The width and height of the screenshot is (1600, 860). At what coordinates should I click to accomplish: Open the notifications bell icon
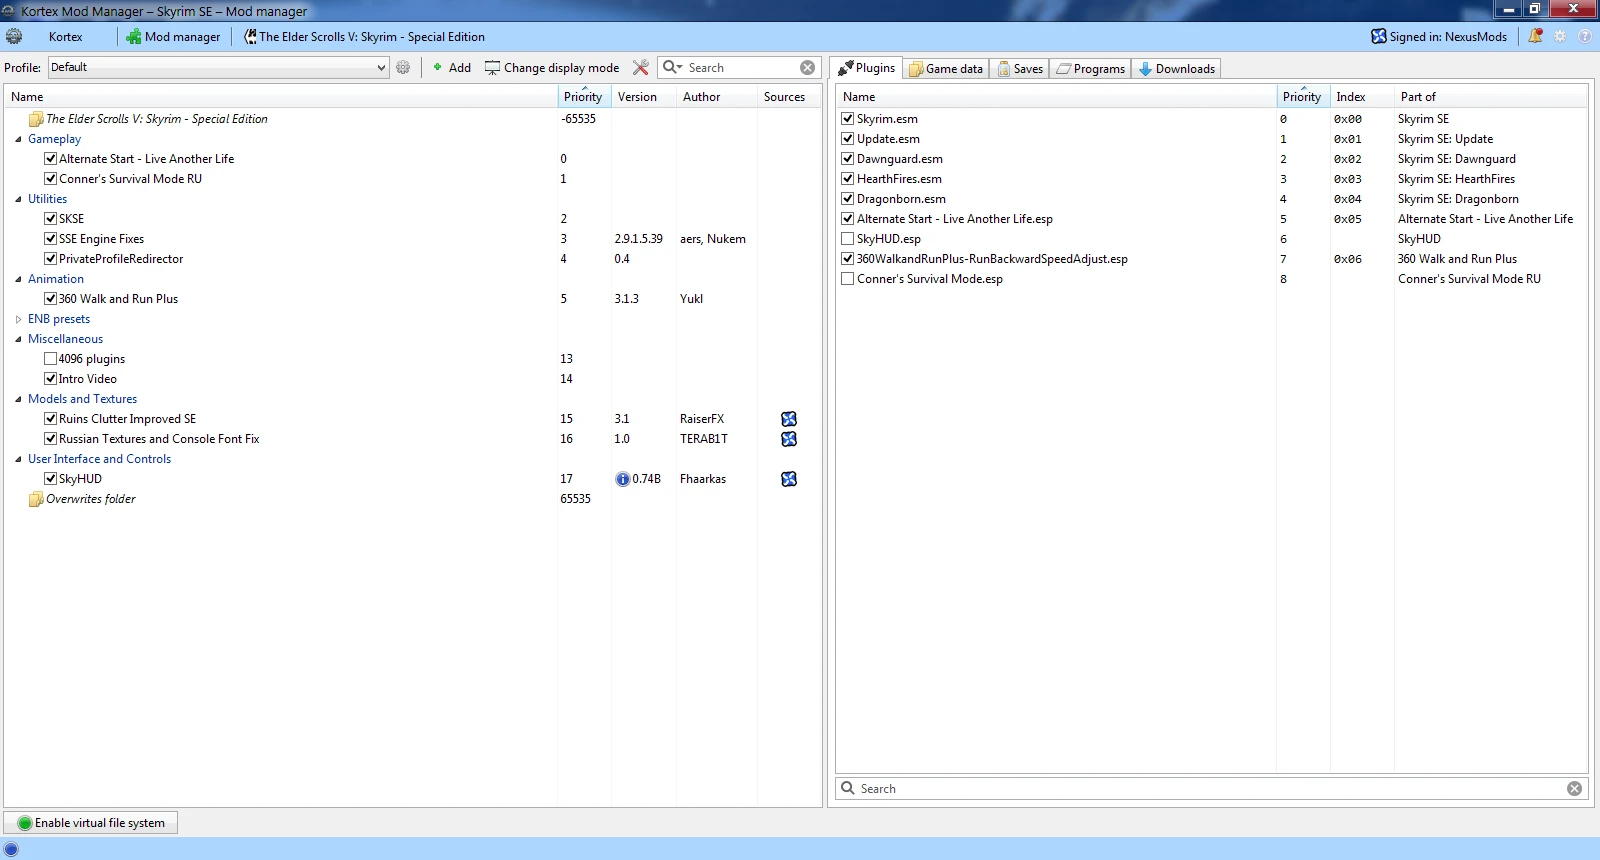(1535, 37)
